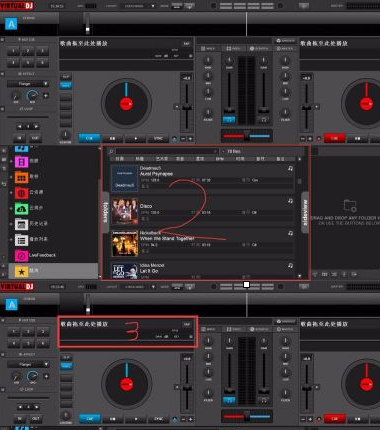Click the left GAIN knob in upper mixer
Image resolution: width=380 pixels, height=430 pixels.
[x=229, y=61]
